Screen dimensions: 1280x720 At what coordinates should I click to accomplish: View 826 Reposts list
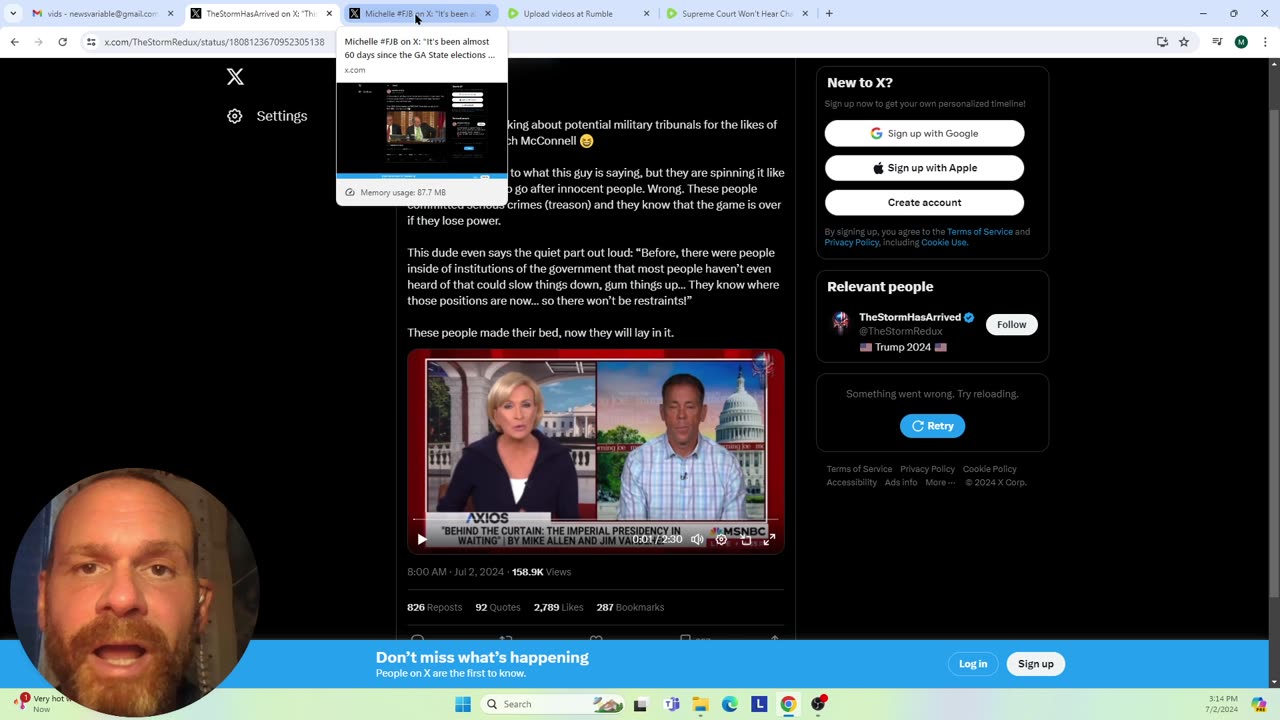(x=435, y=607)
